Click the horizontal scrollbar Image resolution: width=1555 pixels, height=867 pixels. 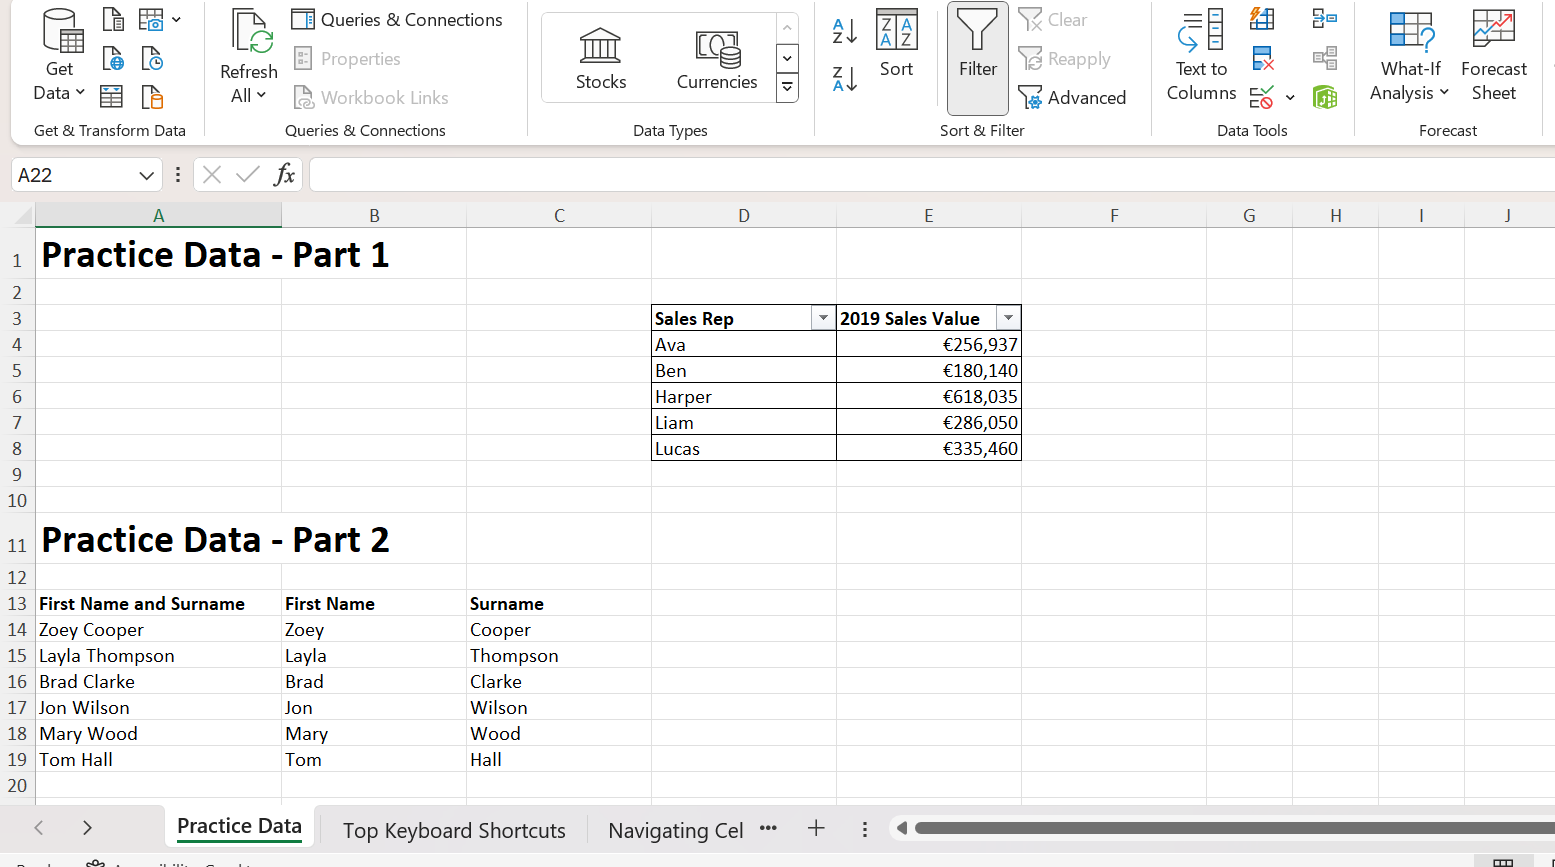tap(1234, 828)
